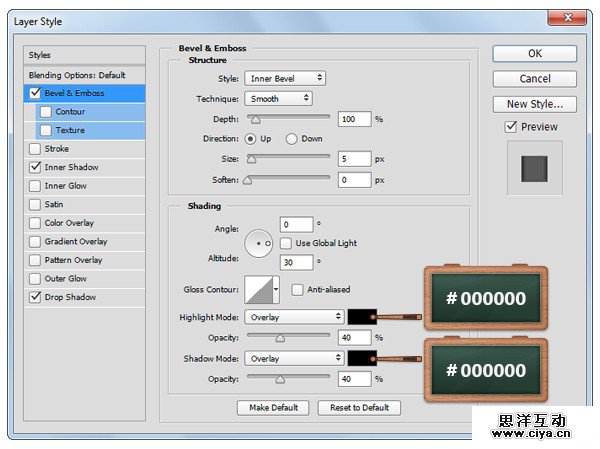Select the Down direction radio button
Image resolution: width=600 pixels, height=449 pixels.
[292, 139]
